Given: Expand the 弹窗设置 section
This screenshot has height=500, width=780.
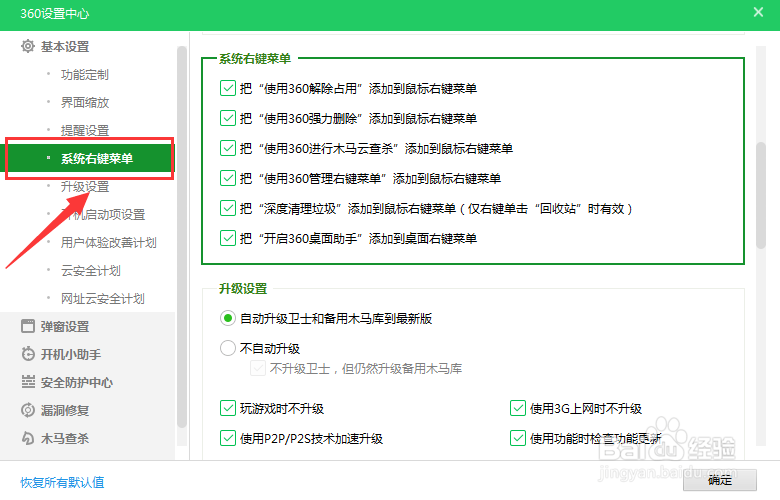Looking at the screenshot, I should [x=65, y=327].
